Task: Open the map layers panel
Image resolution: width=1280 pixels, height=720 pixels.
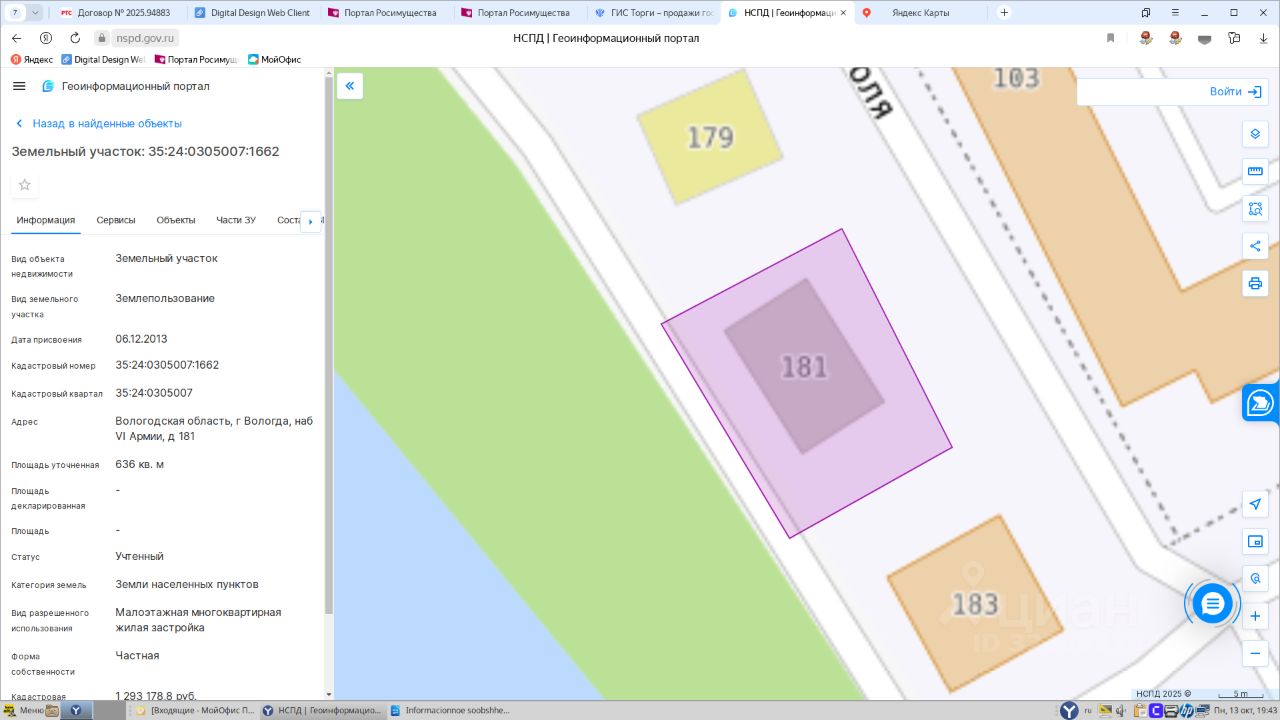Action: point(1255,134)
